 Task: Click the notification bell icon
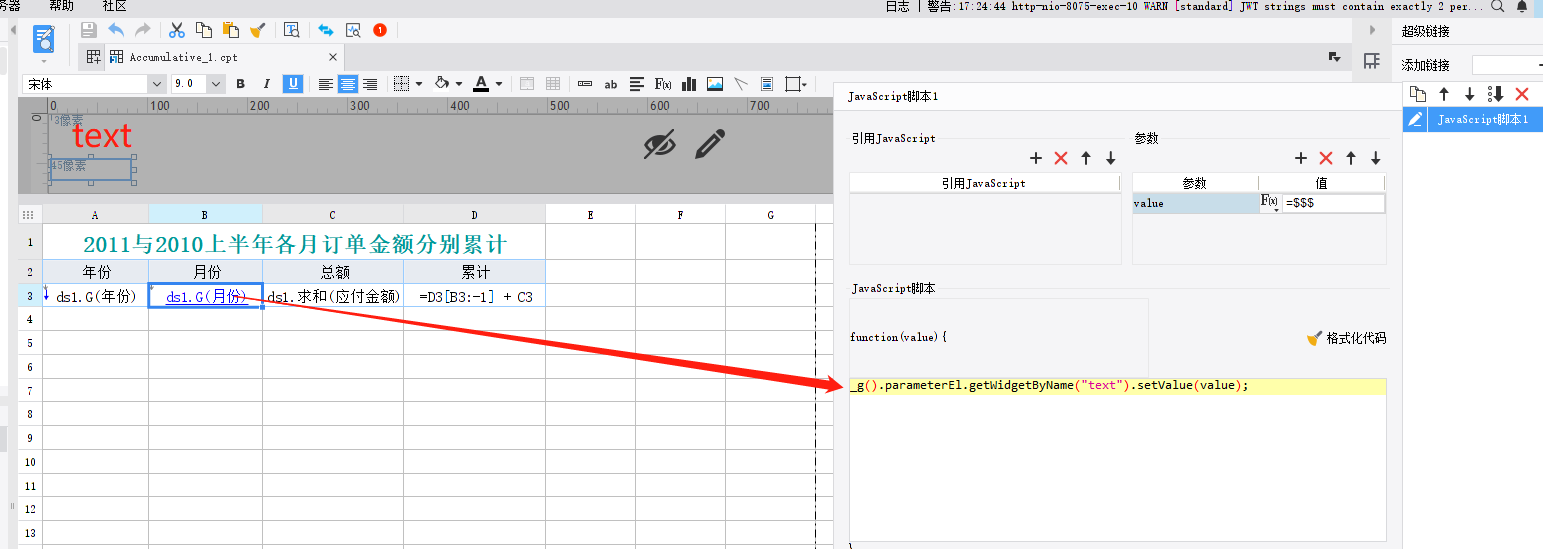tap(1522, 6)
